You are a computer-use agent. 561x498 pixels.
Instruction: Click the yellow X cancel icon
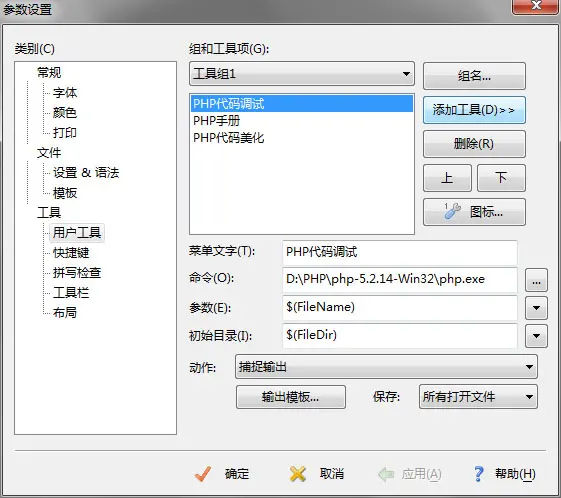pos(298,474)
